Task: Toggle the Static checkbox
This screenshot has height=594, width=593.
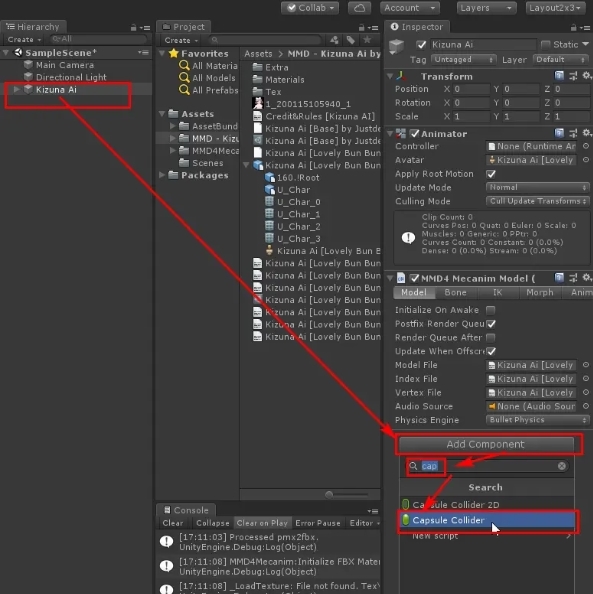Action: pyautogui.click(x=545, y=45)
